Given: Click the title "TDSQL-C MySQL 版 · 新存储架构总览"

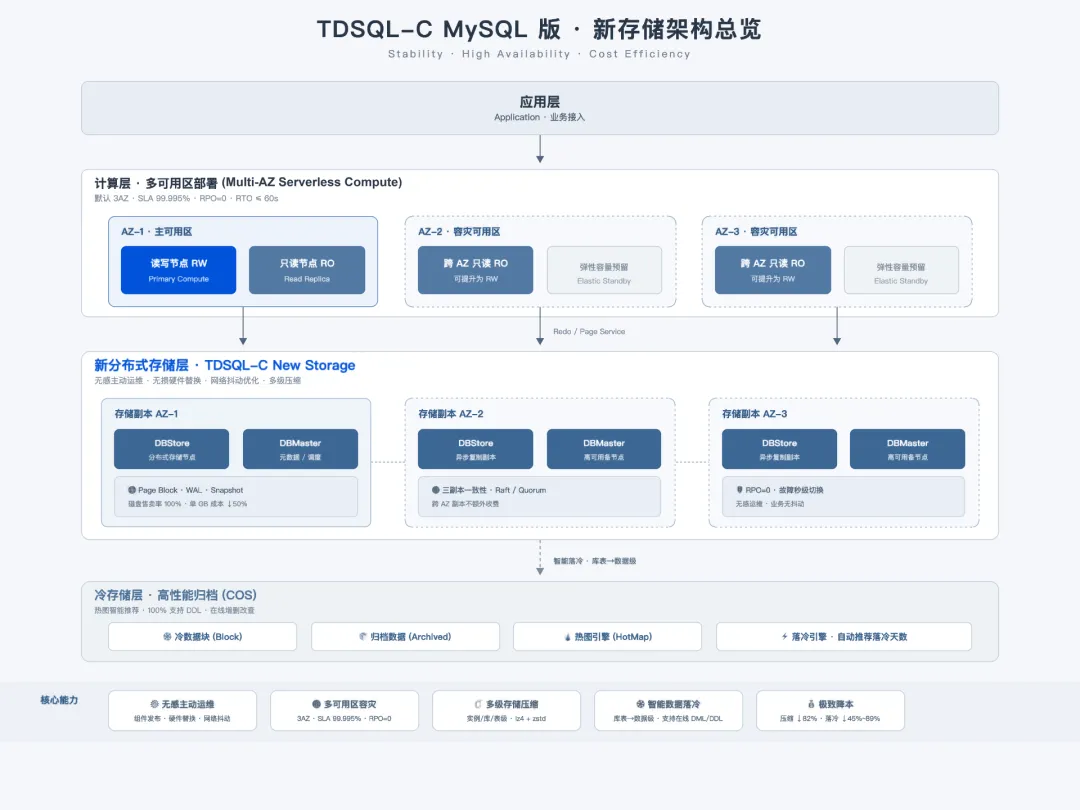Looking at the screenshot, I should click(x=539, y=29).
